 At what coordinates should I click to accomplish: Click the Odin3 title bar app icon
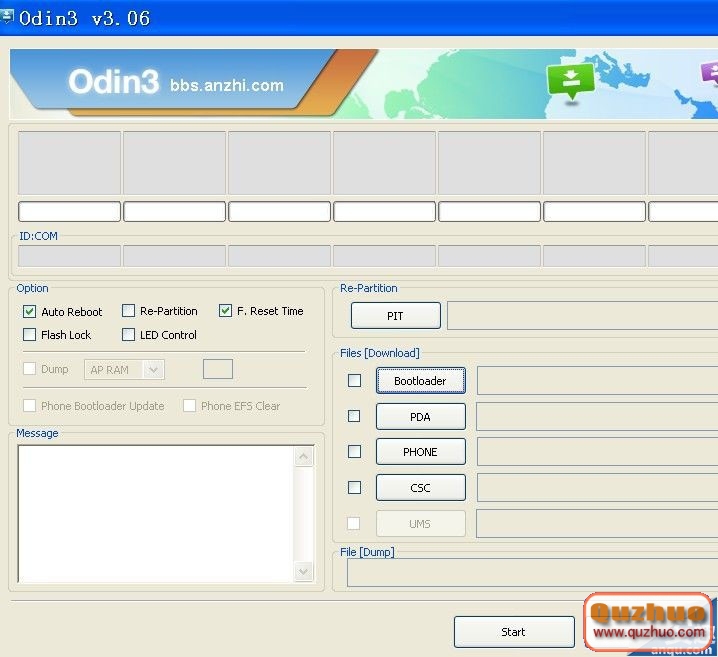tap(7, 17)
